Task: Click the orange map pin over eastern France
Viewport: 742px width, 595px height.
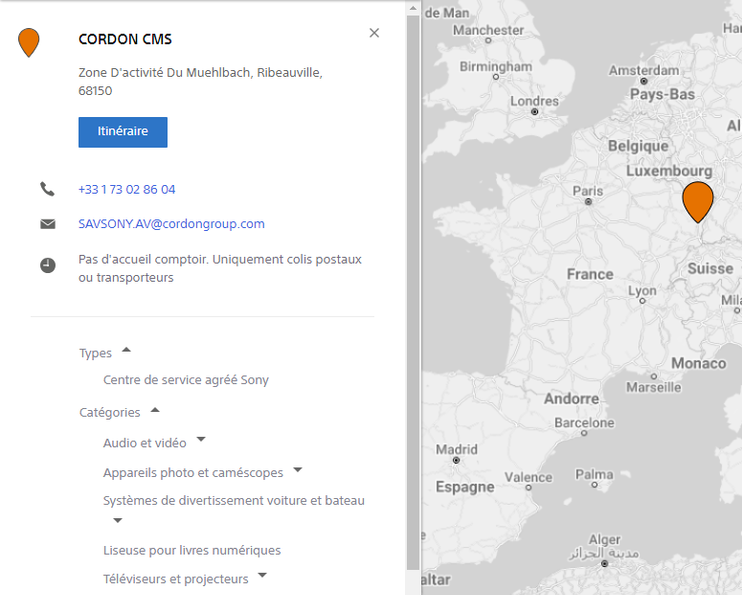Action: [697, 200]
